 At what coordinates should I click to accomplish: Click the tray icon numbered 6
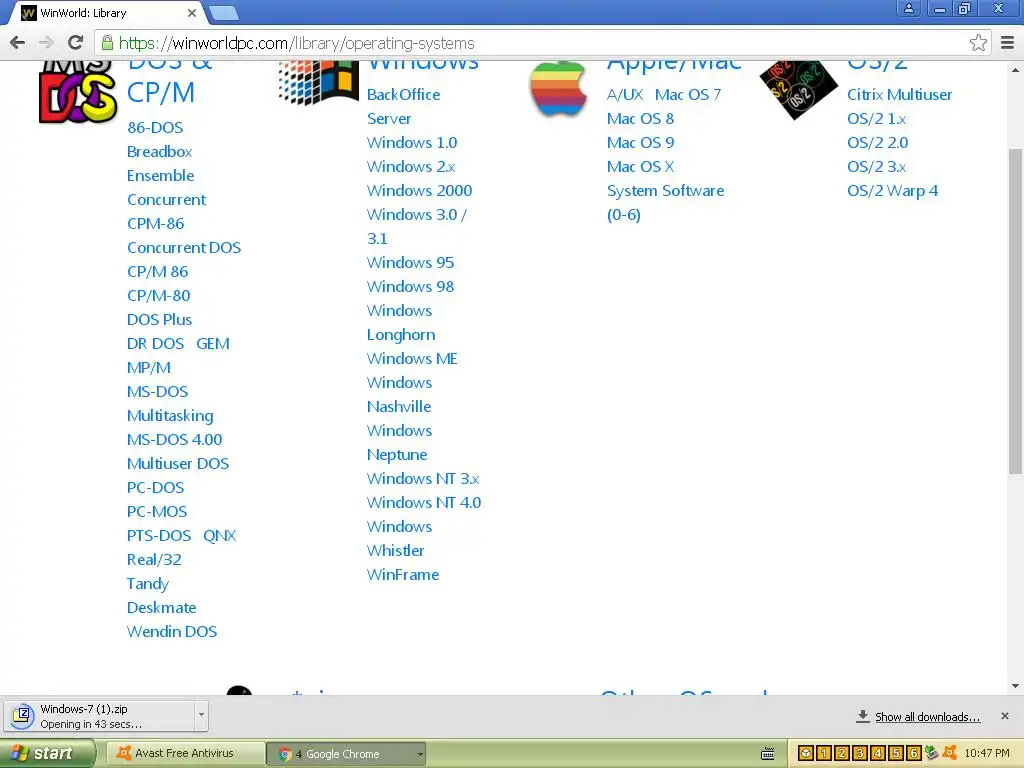click(914, 754)
